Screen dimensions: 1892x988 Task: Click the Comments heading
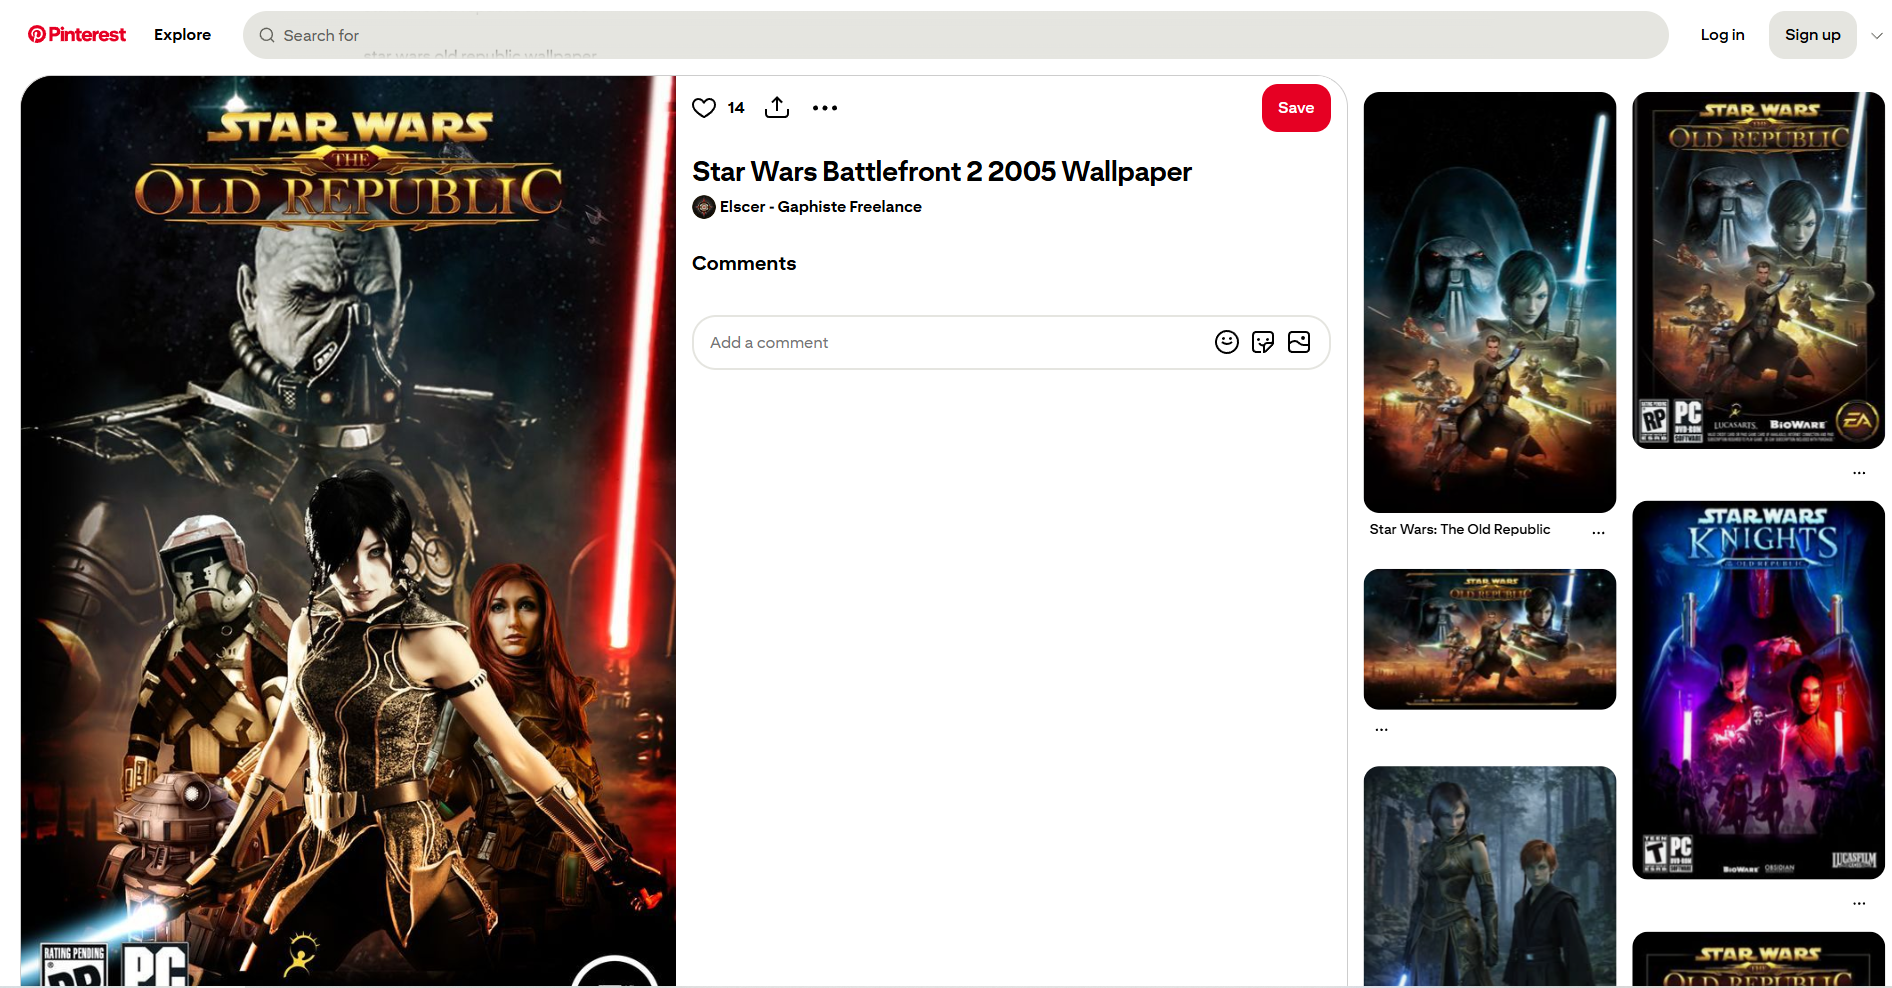(x=744, y=263)
